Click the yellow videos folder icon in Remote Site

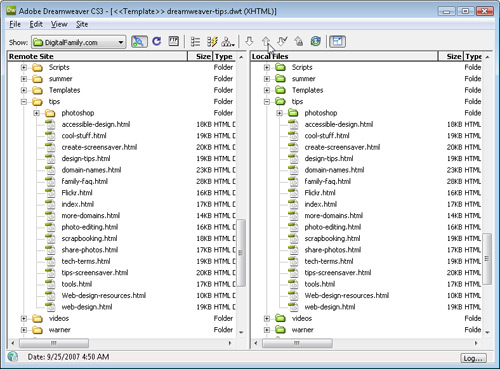pos(37,319)
